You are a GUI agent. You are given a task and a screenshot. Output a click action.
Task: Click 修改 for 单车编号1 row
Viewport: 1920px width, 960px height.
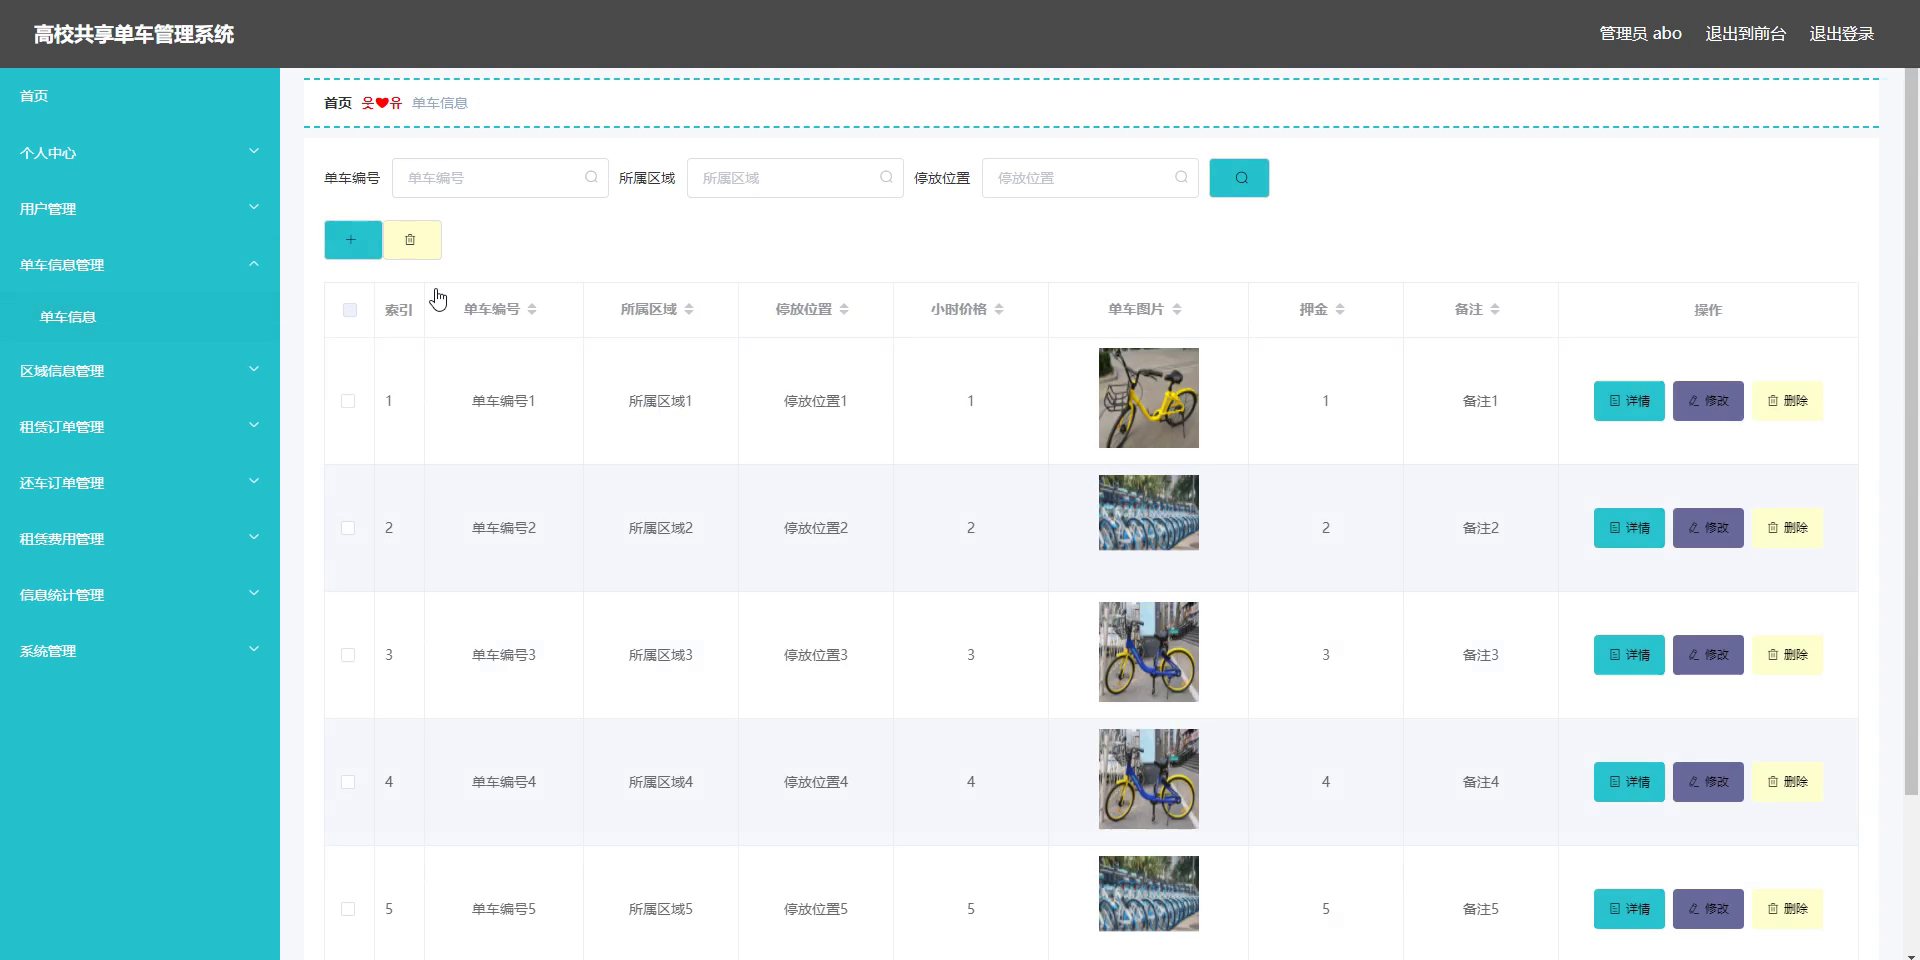(x=1708, y=401)
